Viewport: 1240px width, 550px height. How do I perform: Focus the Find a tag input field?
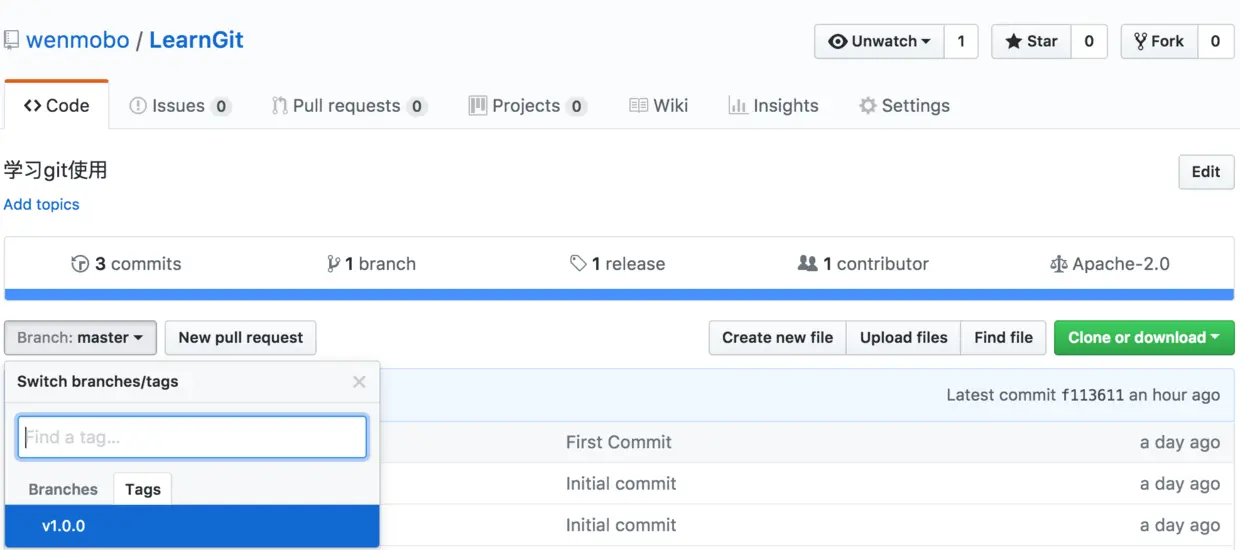pos(192,437)
